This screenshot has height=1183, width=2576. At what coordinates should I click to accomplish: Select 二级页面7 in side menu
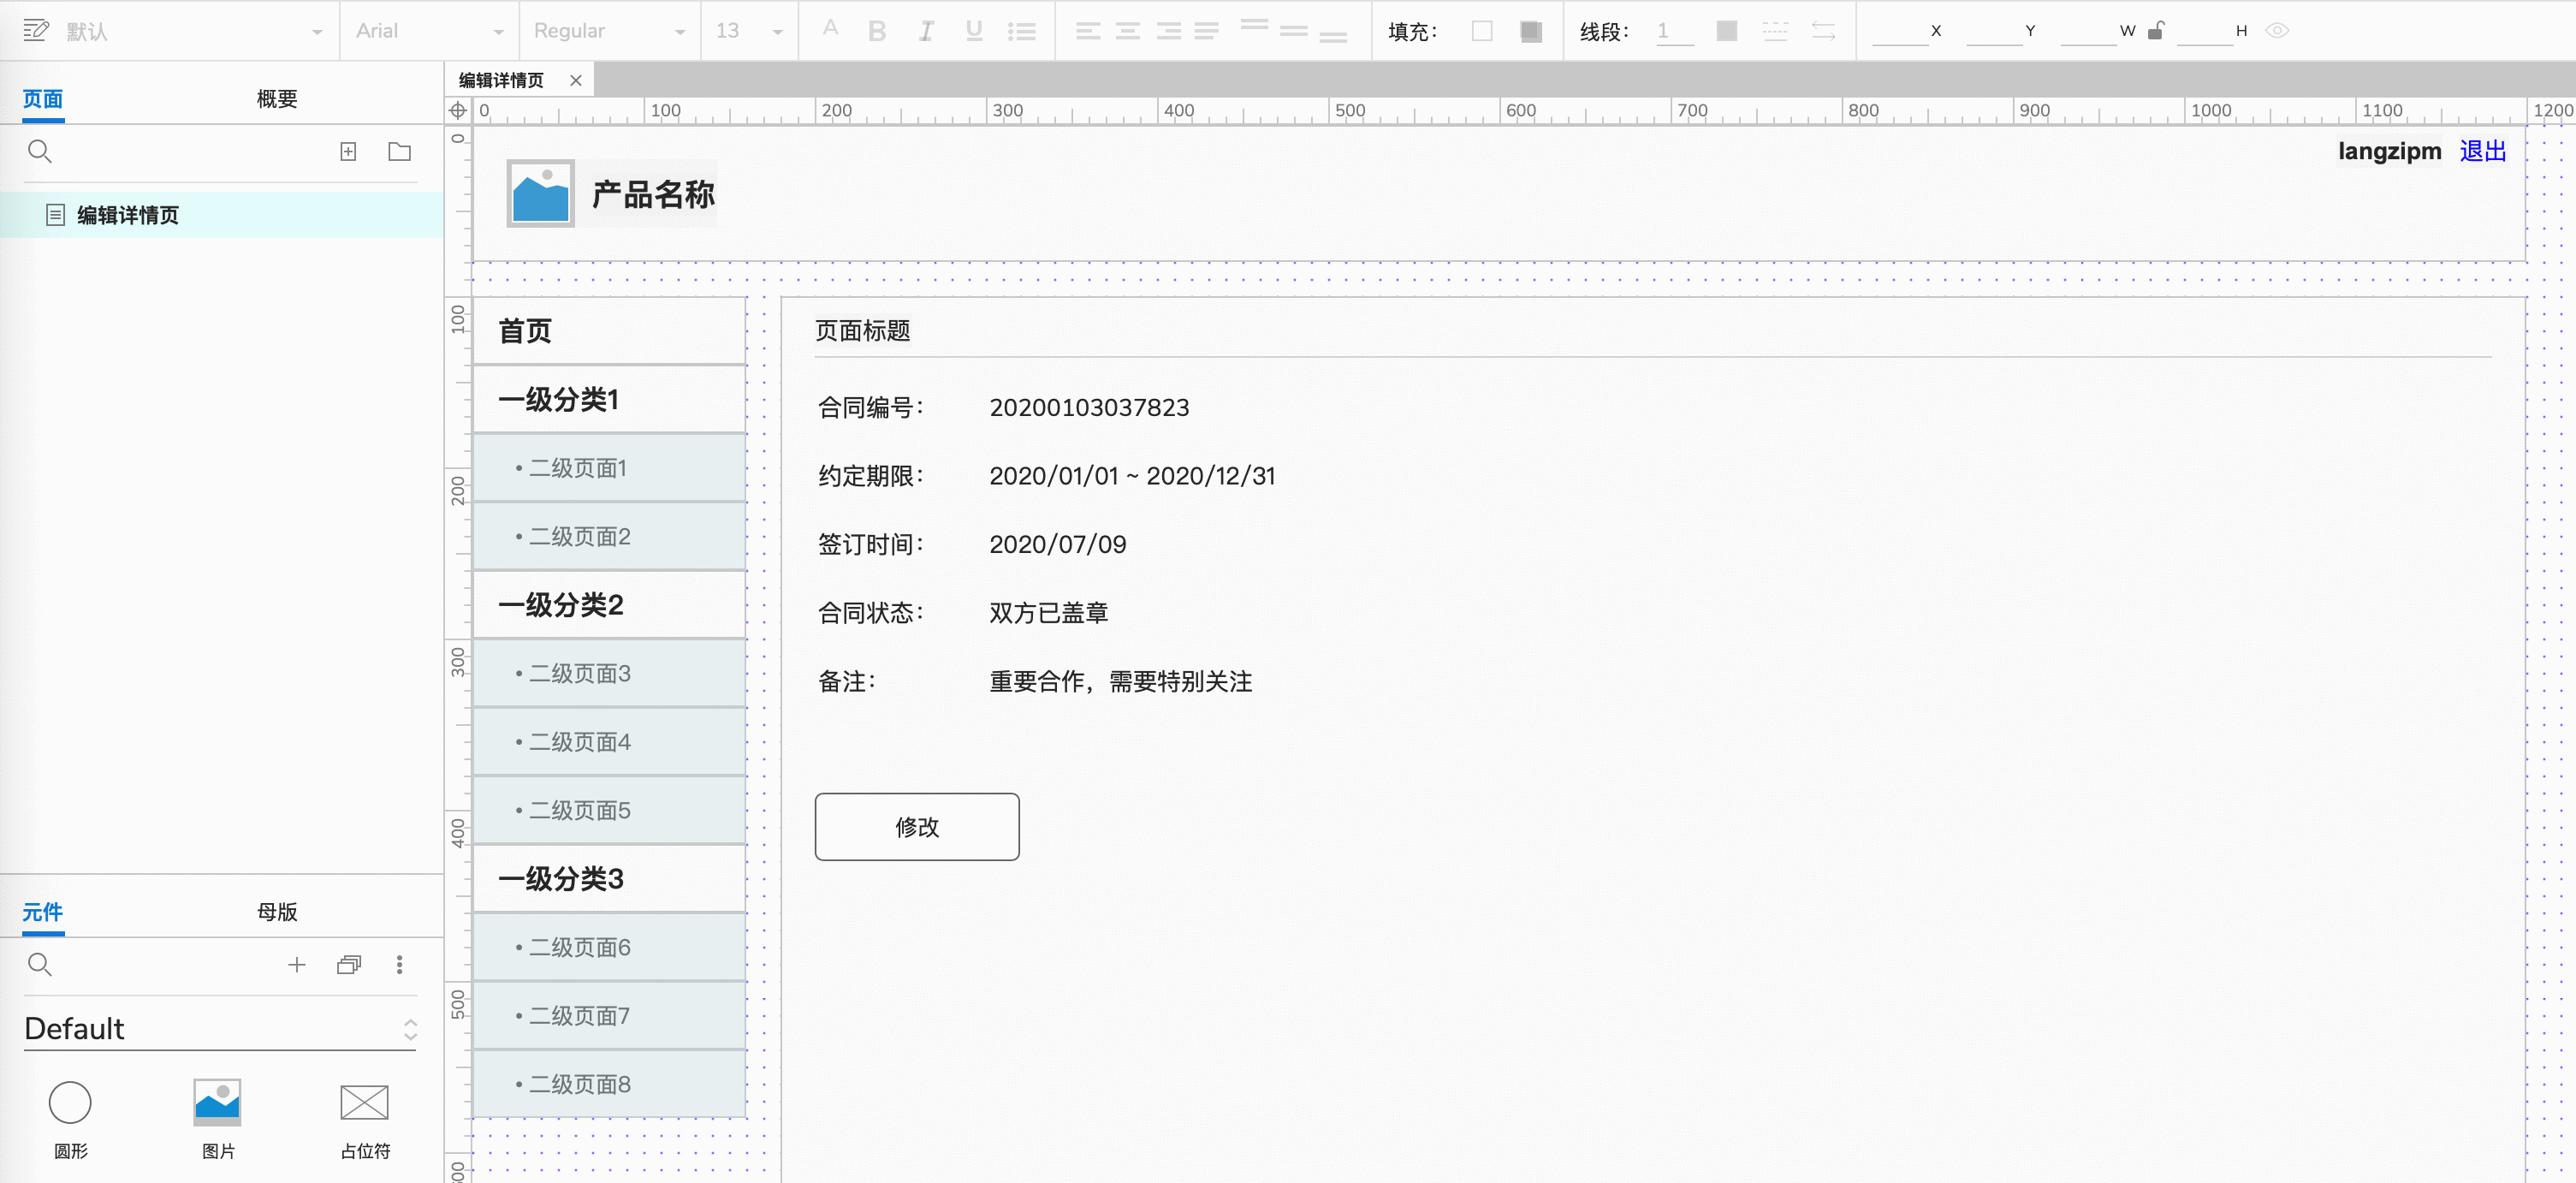tap(609, 1016)
